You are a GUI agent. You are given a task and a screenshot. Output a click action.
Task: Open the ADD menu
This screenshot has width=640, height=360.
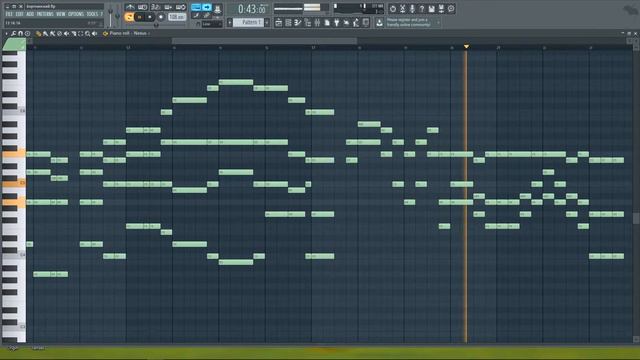30,14
